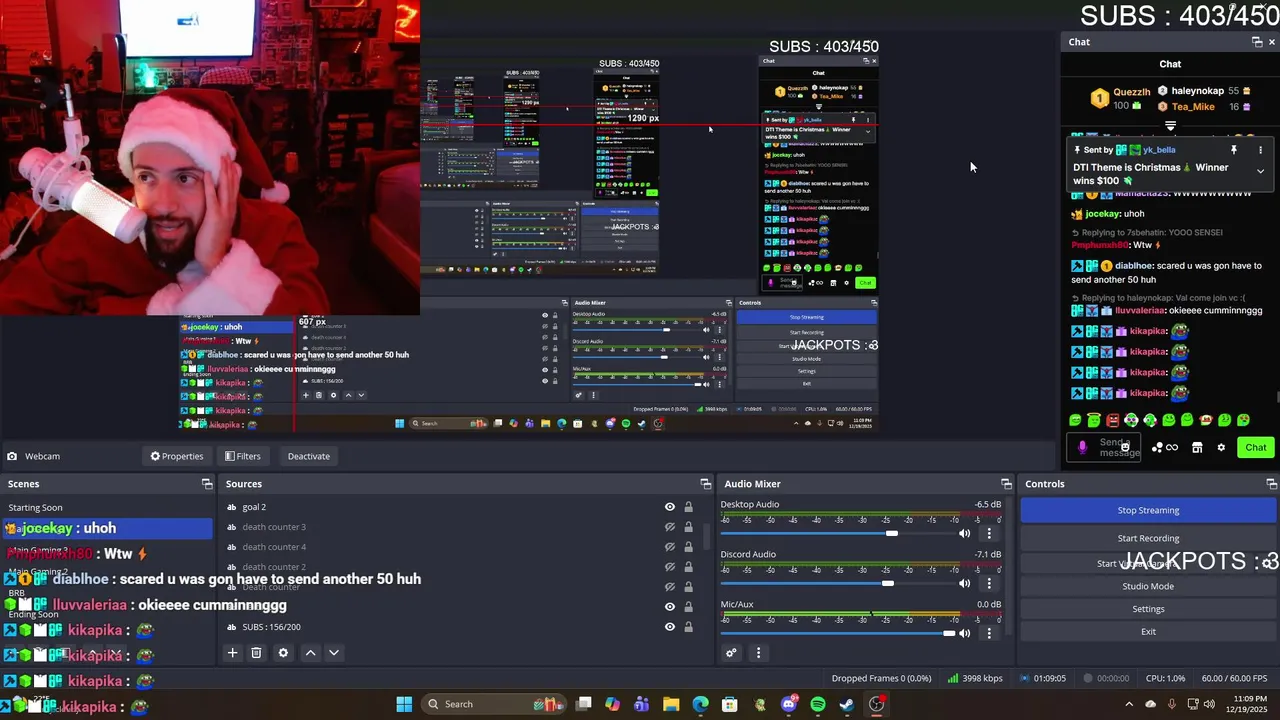1280x720 pixels.
Task: Move the selected source up
Action: click(310, 653)
